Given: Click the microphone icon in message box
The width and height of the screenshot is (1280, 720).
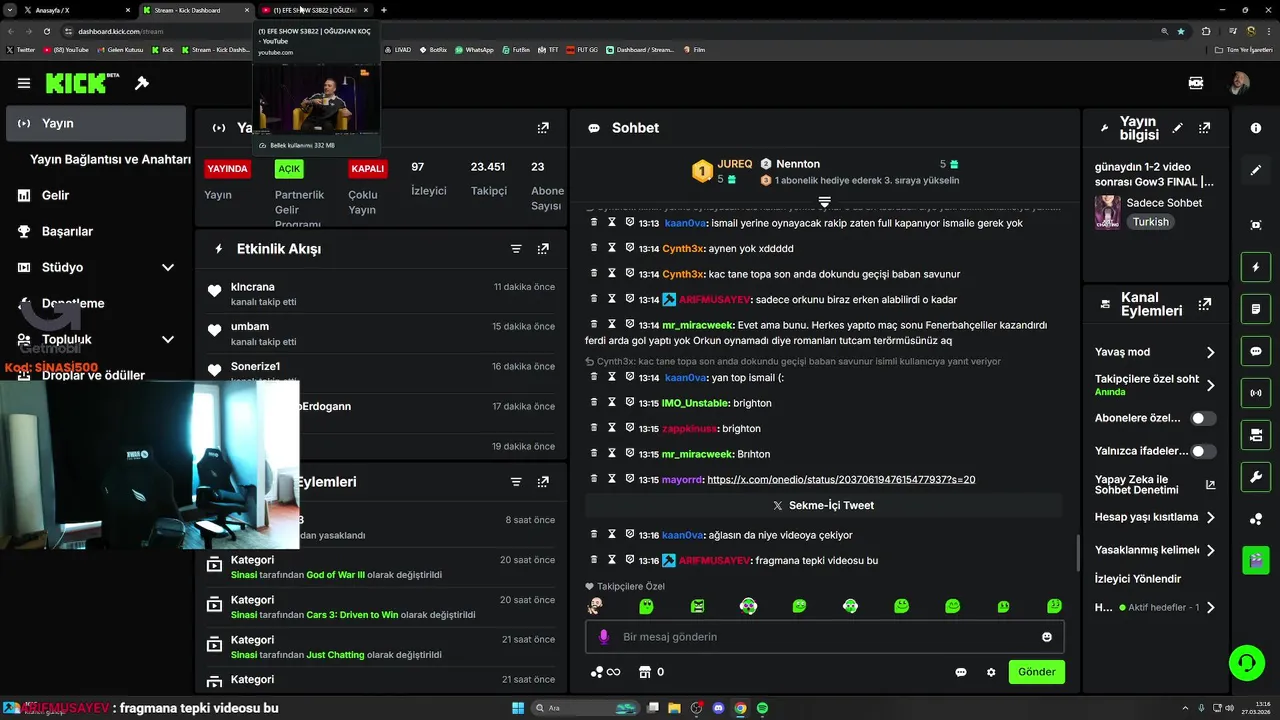Looking at the screenshot, I should [603, 637].
